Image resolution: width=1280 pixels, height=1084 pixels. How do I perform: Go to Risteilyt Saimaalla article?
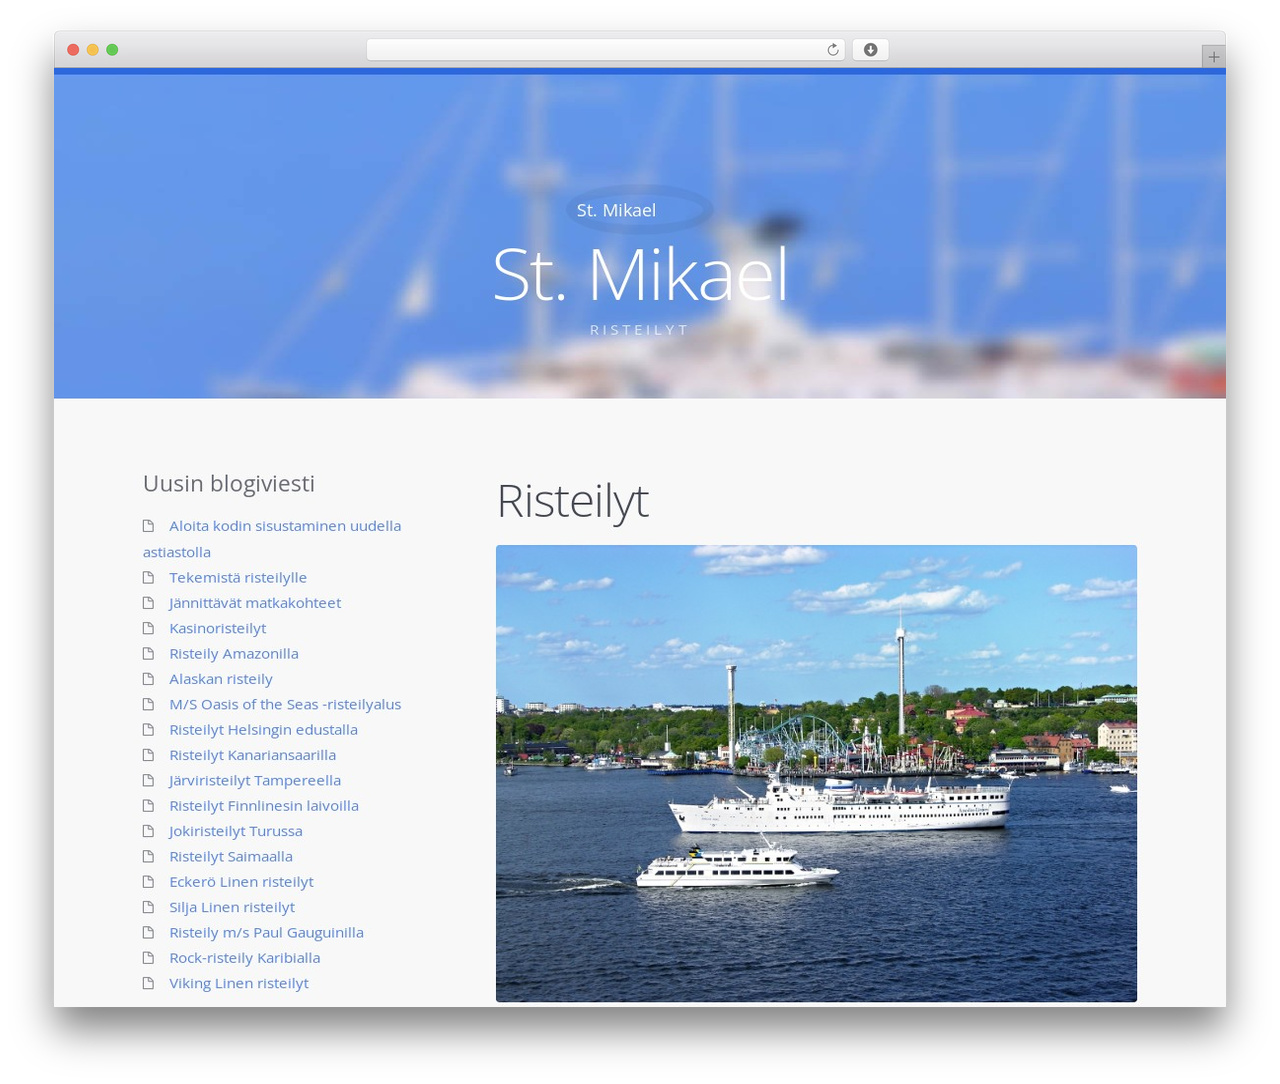coord(231,856)
